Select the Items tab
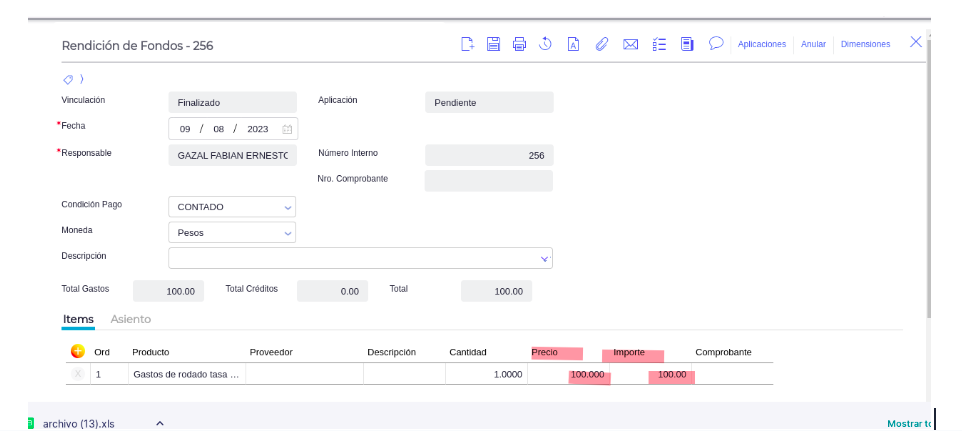 pyautogui.click(x=78, y=319)
